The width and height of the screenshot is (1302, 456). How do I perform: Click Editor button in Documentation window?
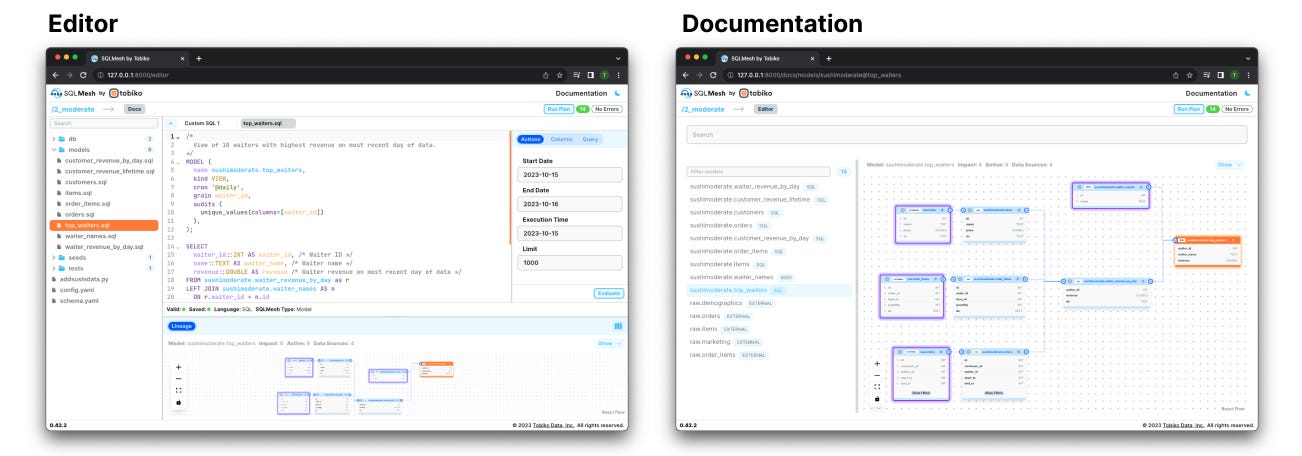click(x=765, y=108)
